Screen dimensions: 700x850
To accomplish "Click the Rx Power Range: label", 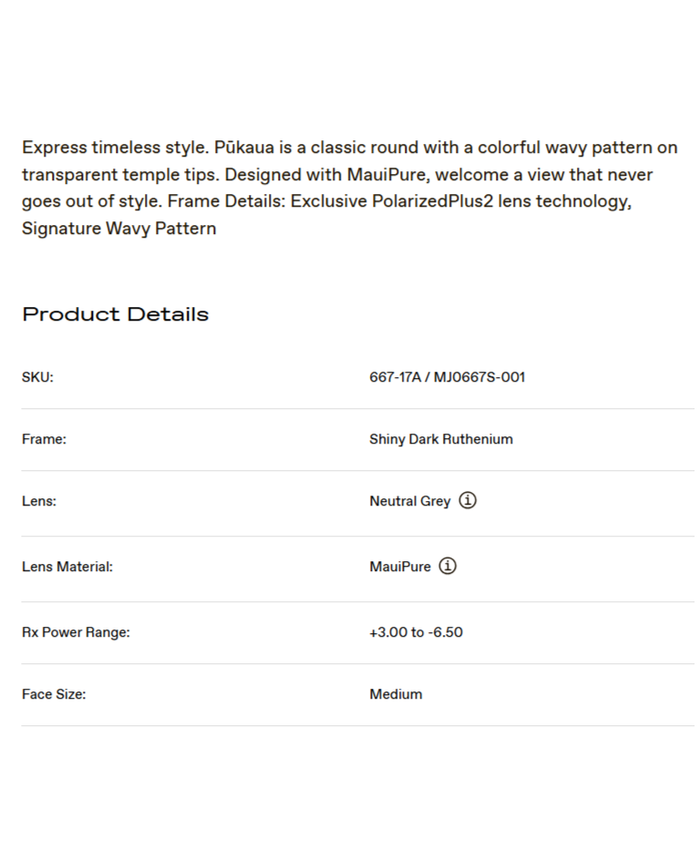I will (x=76, y=632).
